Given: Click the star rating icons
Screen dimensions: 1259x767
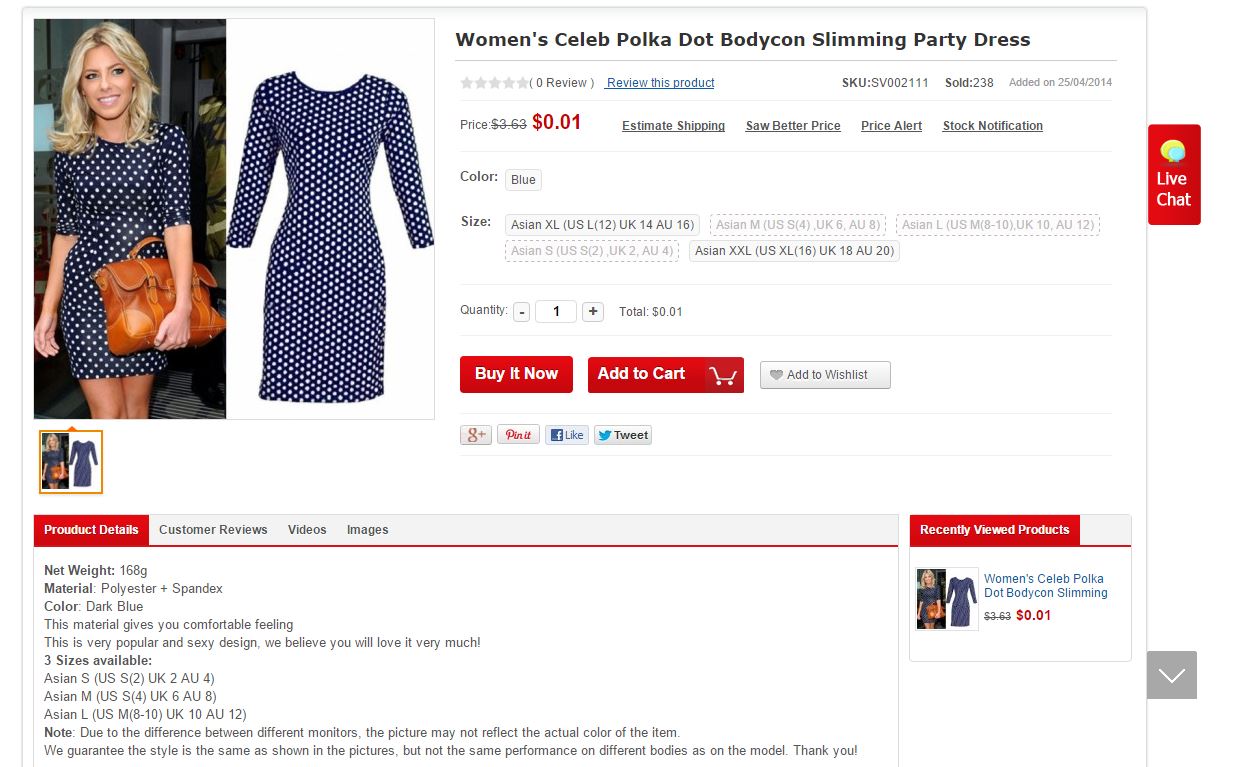Looking at the screenshot, I should 494,83.
